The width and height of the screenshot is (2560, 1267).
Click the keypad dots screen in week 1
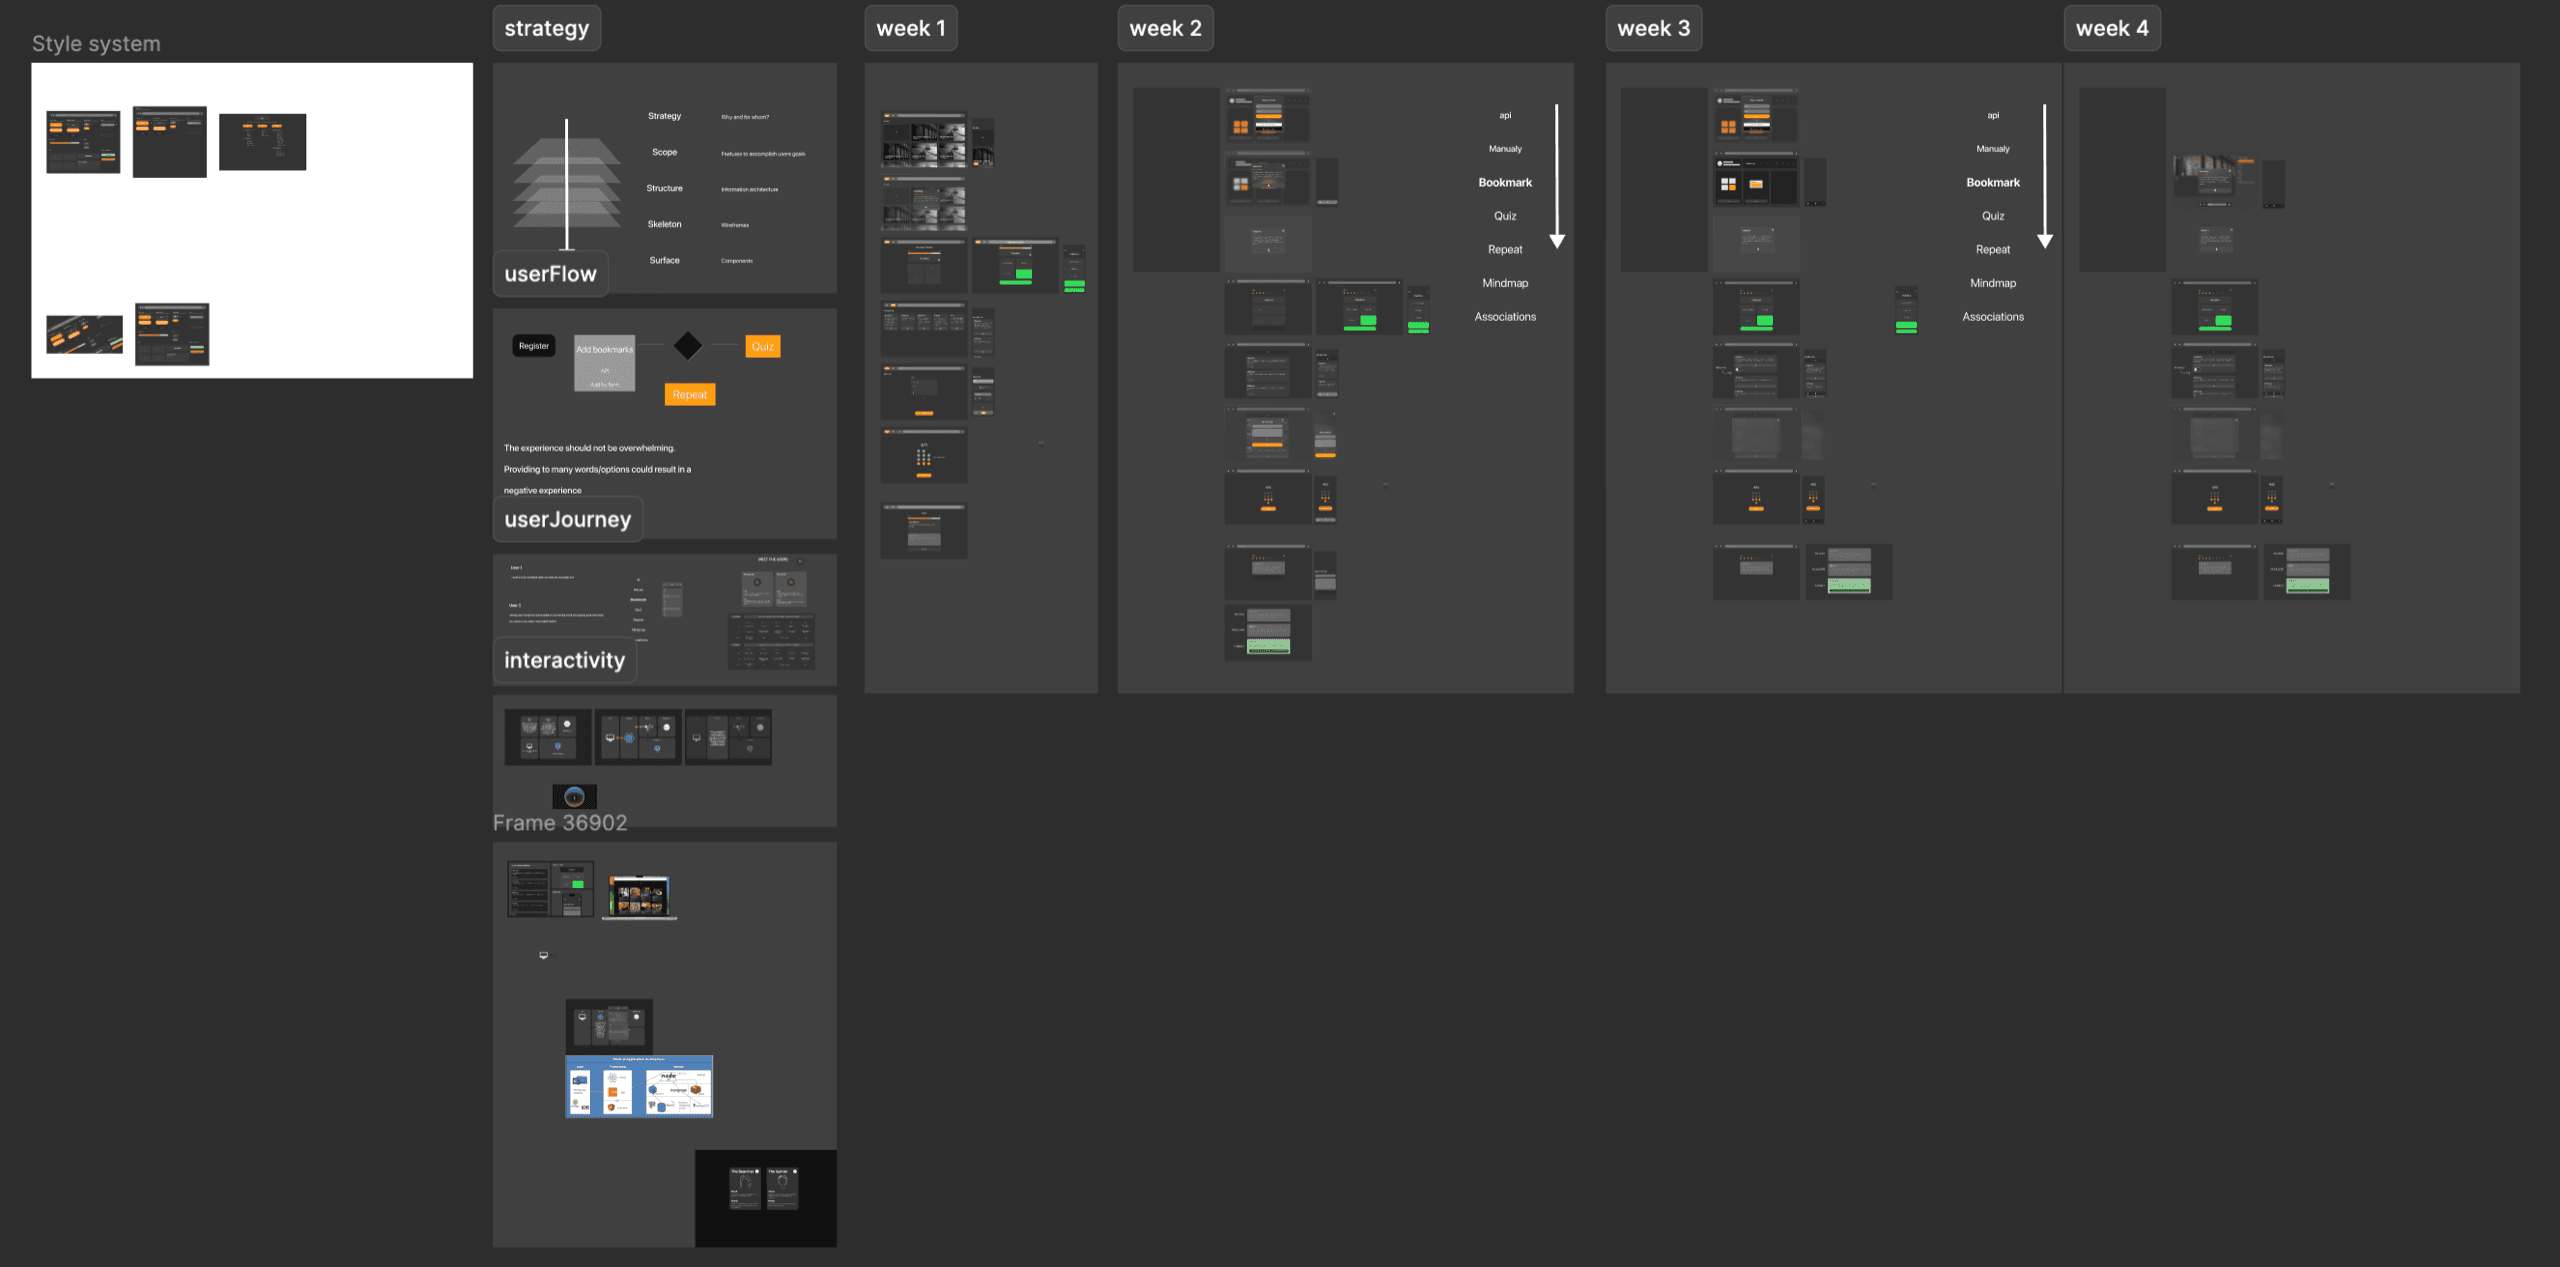point(924,456)
